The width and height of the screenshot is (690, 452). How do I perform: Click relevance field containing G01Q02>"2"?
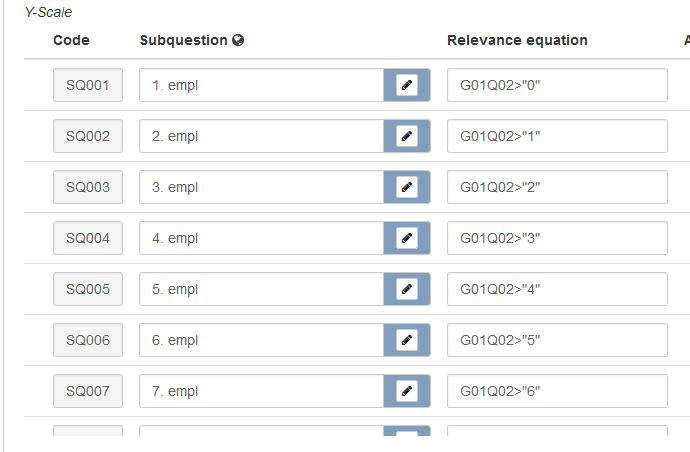click(x=557, y=187)
